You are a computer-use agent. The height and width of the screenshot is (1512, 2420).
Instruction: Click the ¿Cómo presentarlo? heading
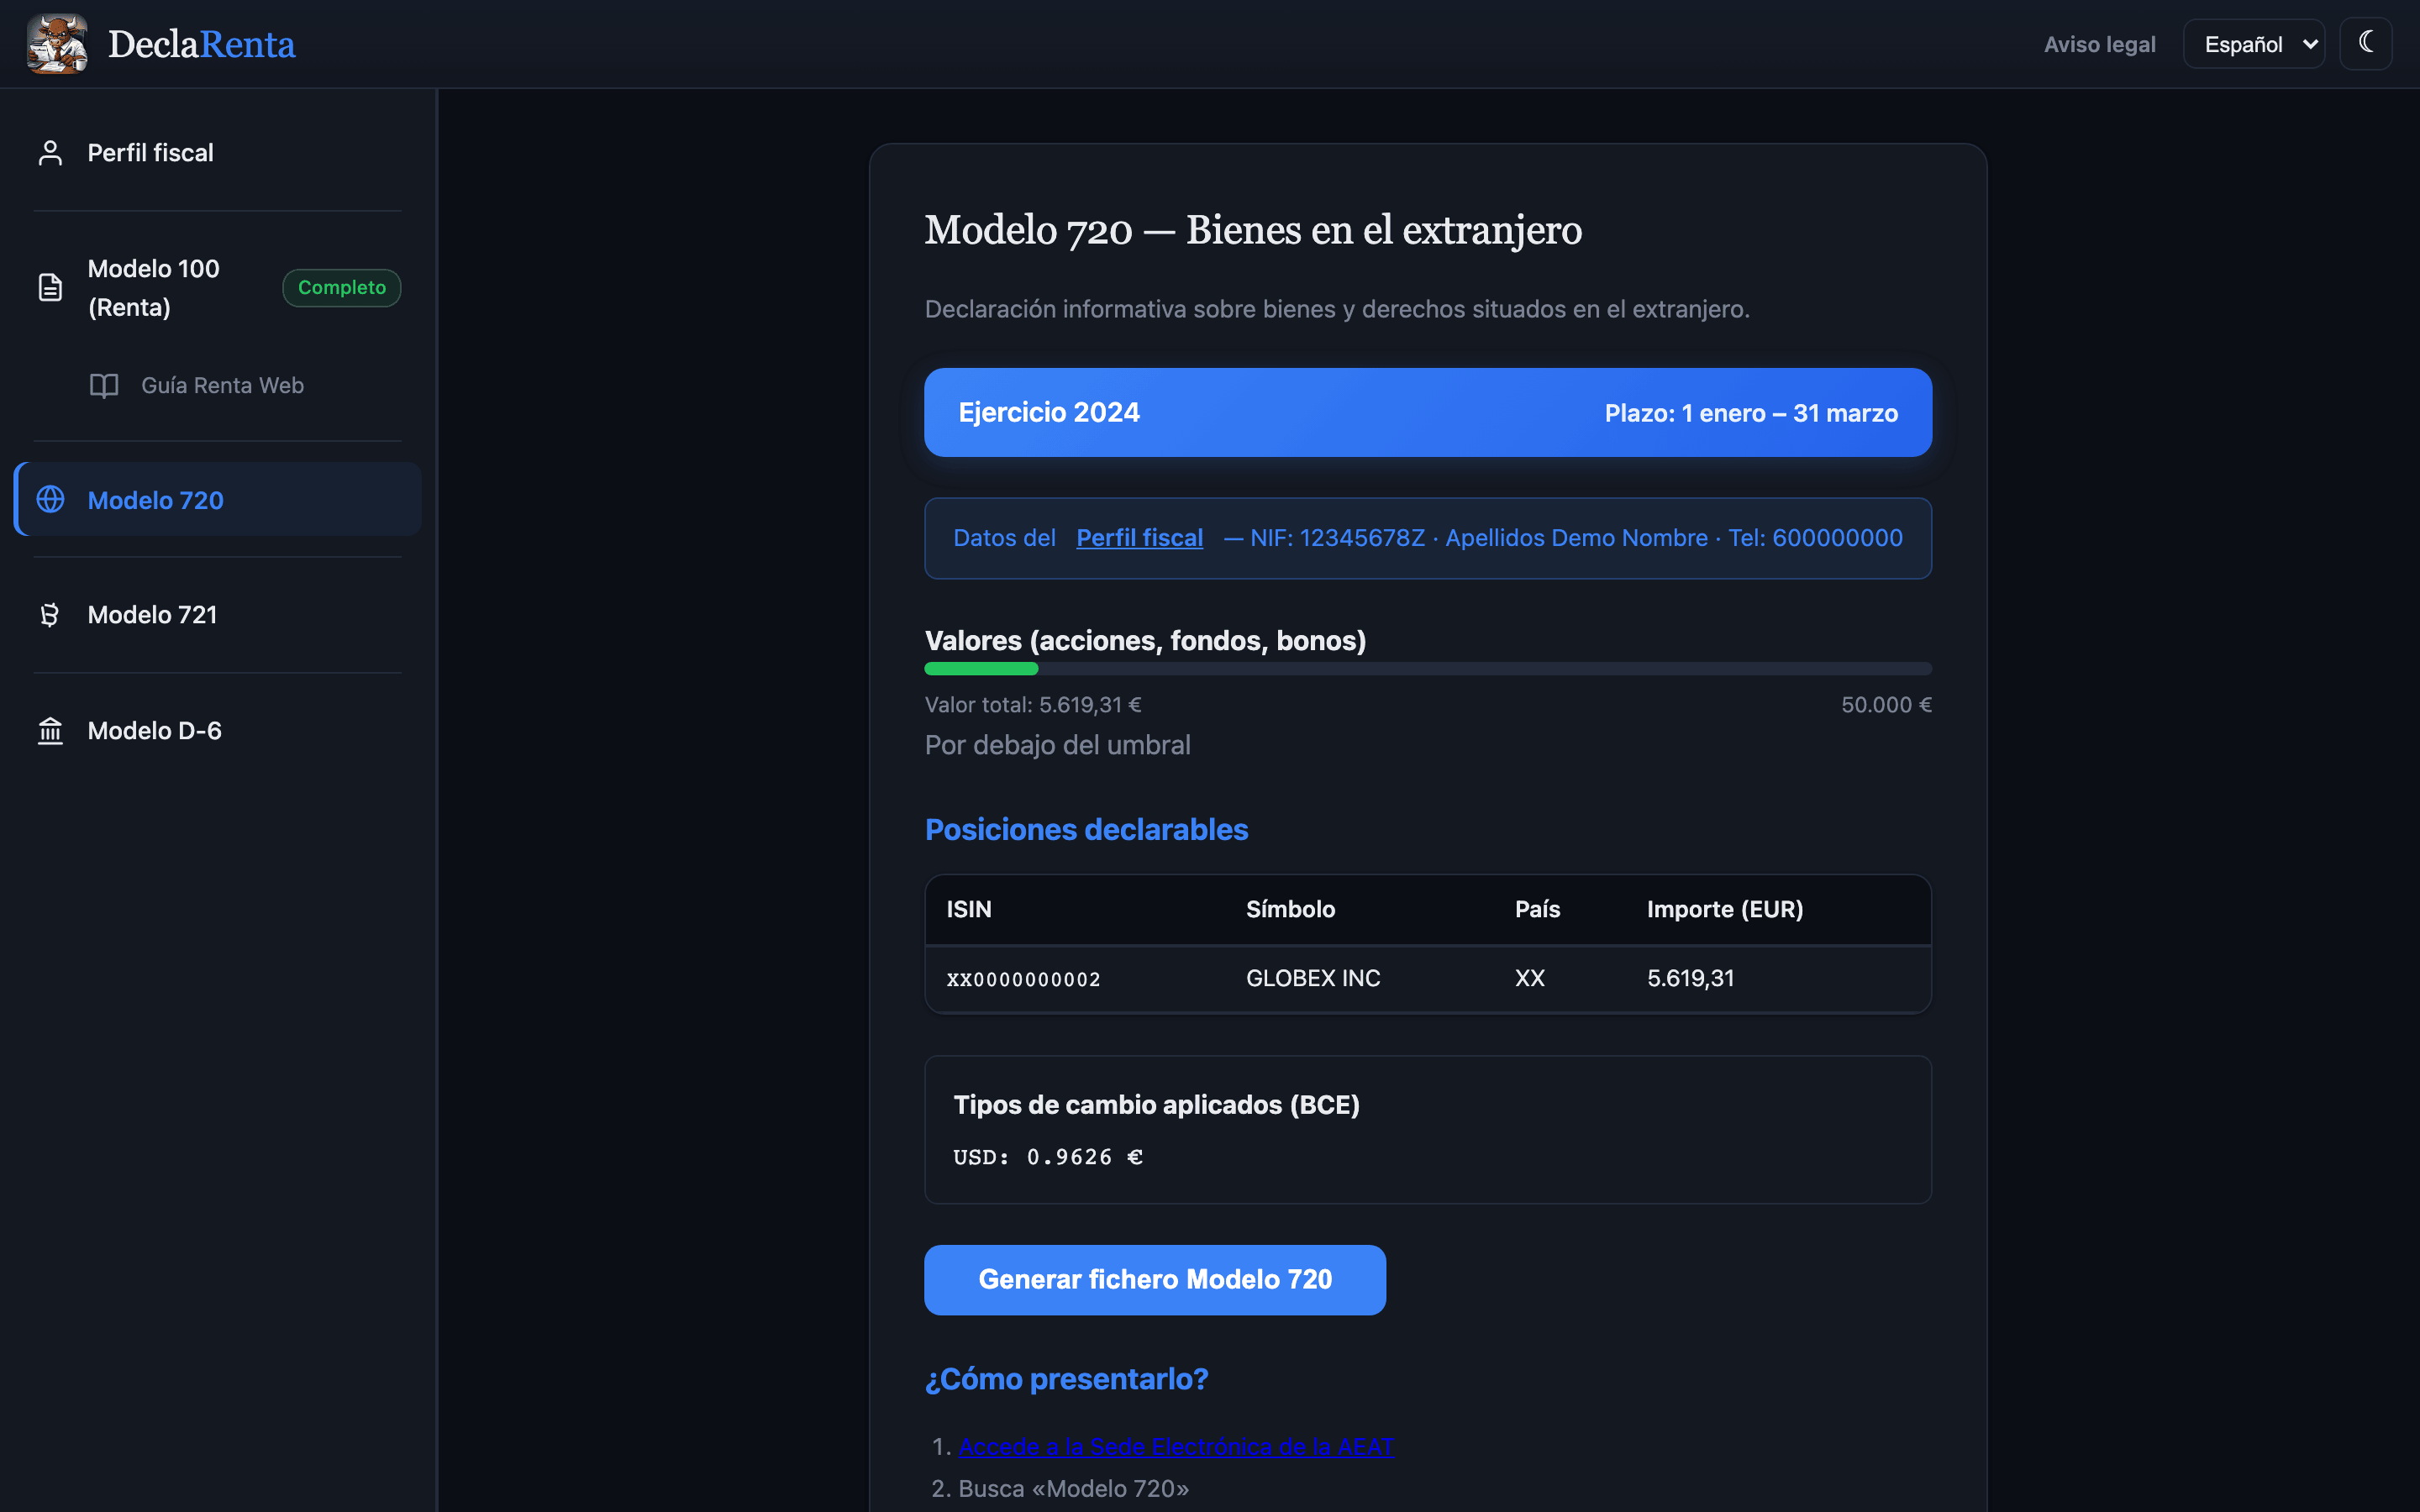1066,1379
